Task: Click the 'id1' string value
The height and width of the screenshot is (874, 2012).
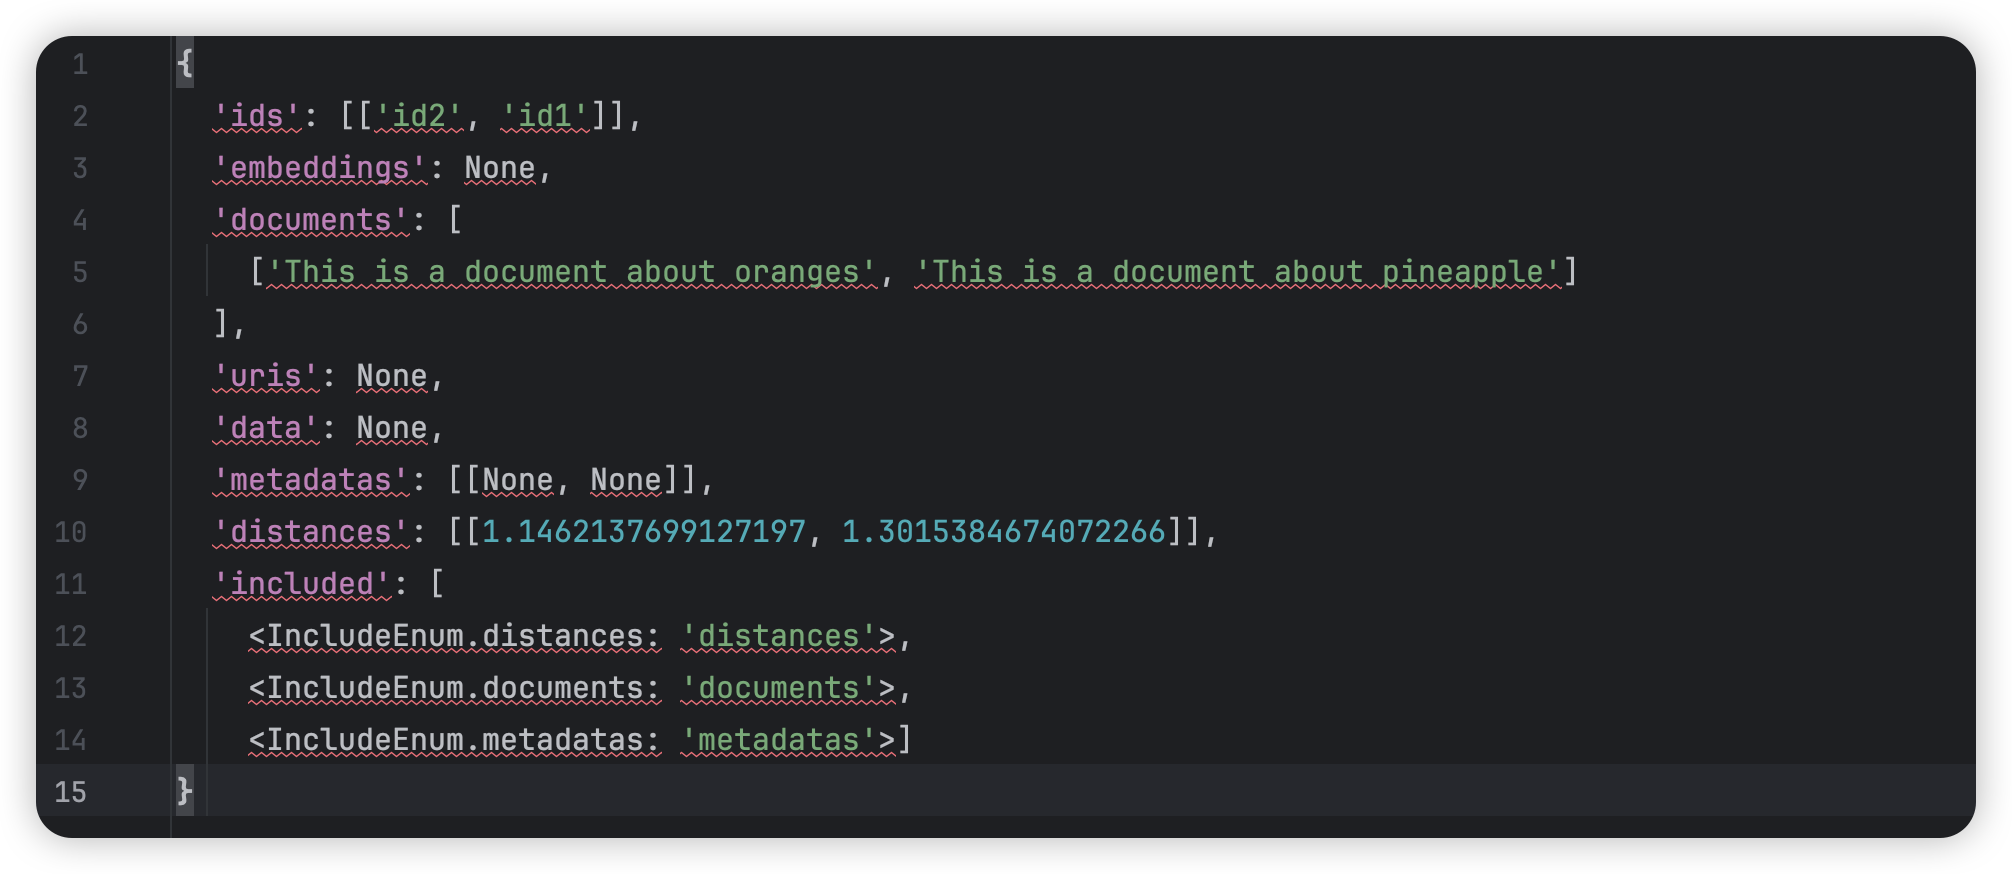Action: [x=545, y=116]
